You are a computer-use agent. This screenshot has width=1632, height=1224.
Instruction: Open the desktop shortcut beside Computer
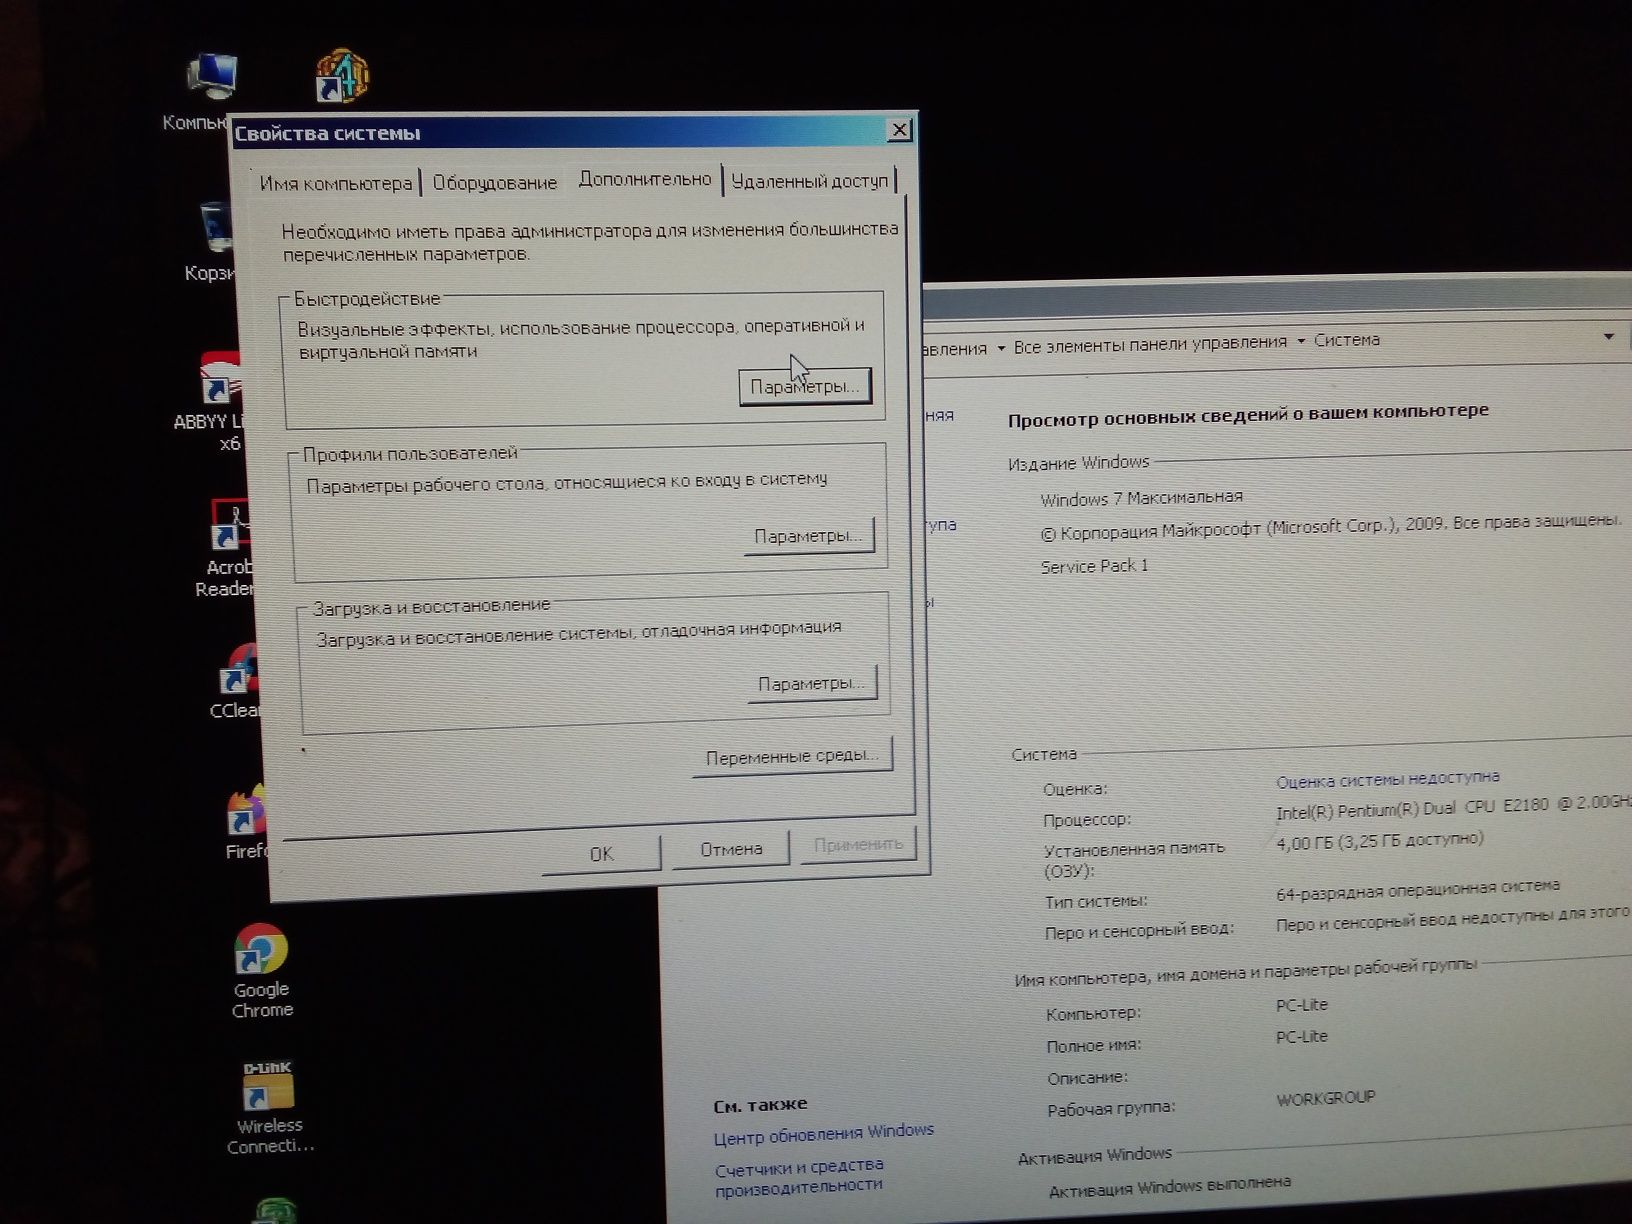coord(342,75)
